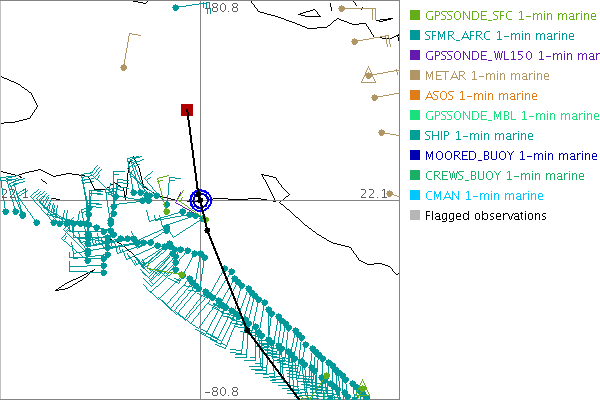Click the CMAN cyan legend square
600x400 pixels.
coord(416,196)
